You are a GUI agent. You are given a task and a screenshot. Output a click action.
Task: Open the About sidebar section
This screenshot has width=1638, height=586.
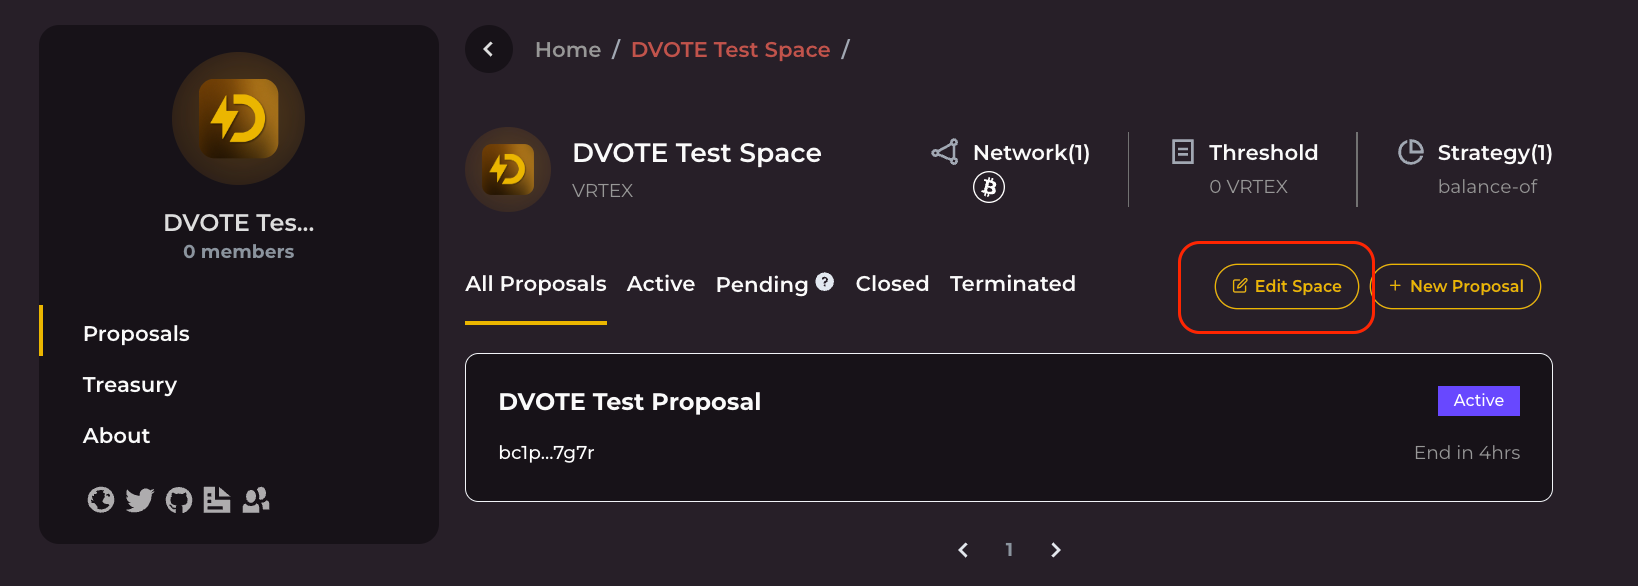tap(117, 436)
